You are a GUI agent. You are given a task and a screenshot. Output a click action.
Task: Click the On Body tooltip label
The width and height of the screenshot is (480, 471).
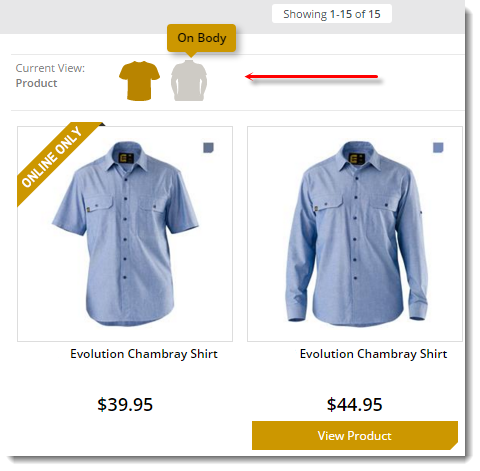[x=202, y=38]
